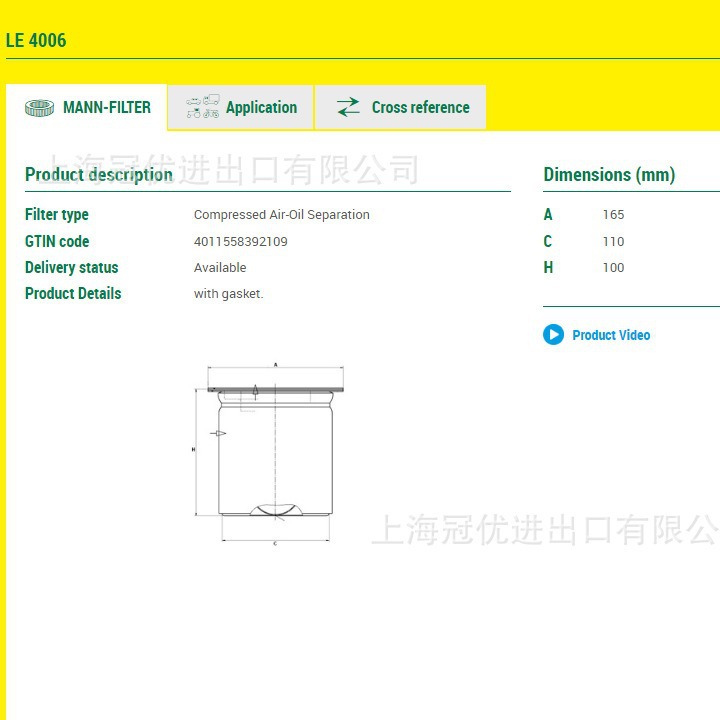Click the Dimensions (mm) heading
720x720 pixels.
(609, 174)
